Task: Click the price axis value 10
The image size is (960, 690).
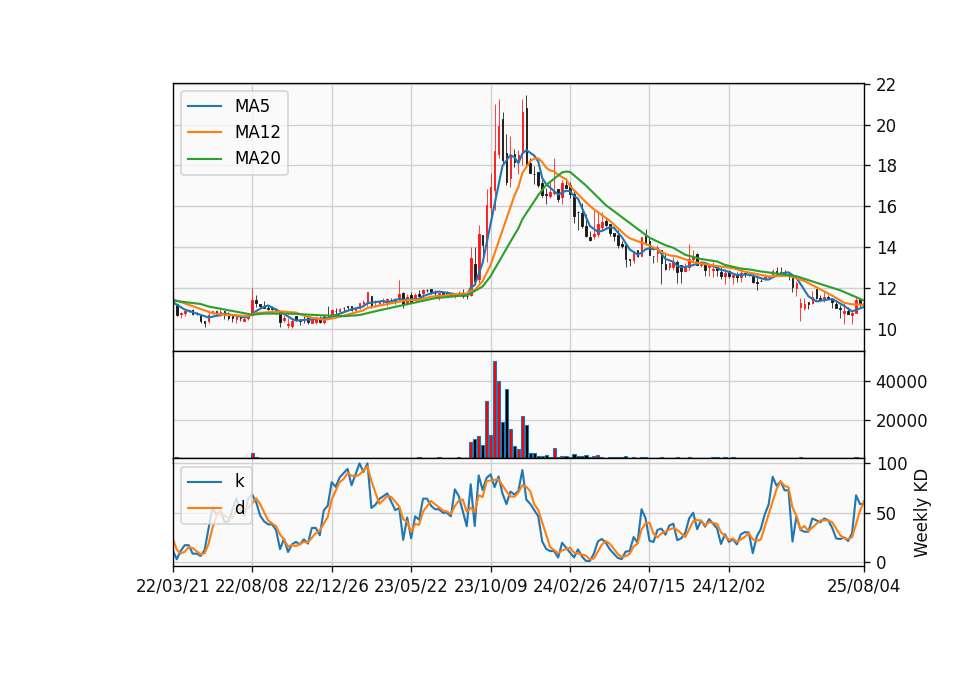Action: click(886, 329)
